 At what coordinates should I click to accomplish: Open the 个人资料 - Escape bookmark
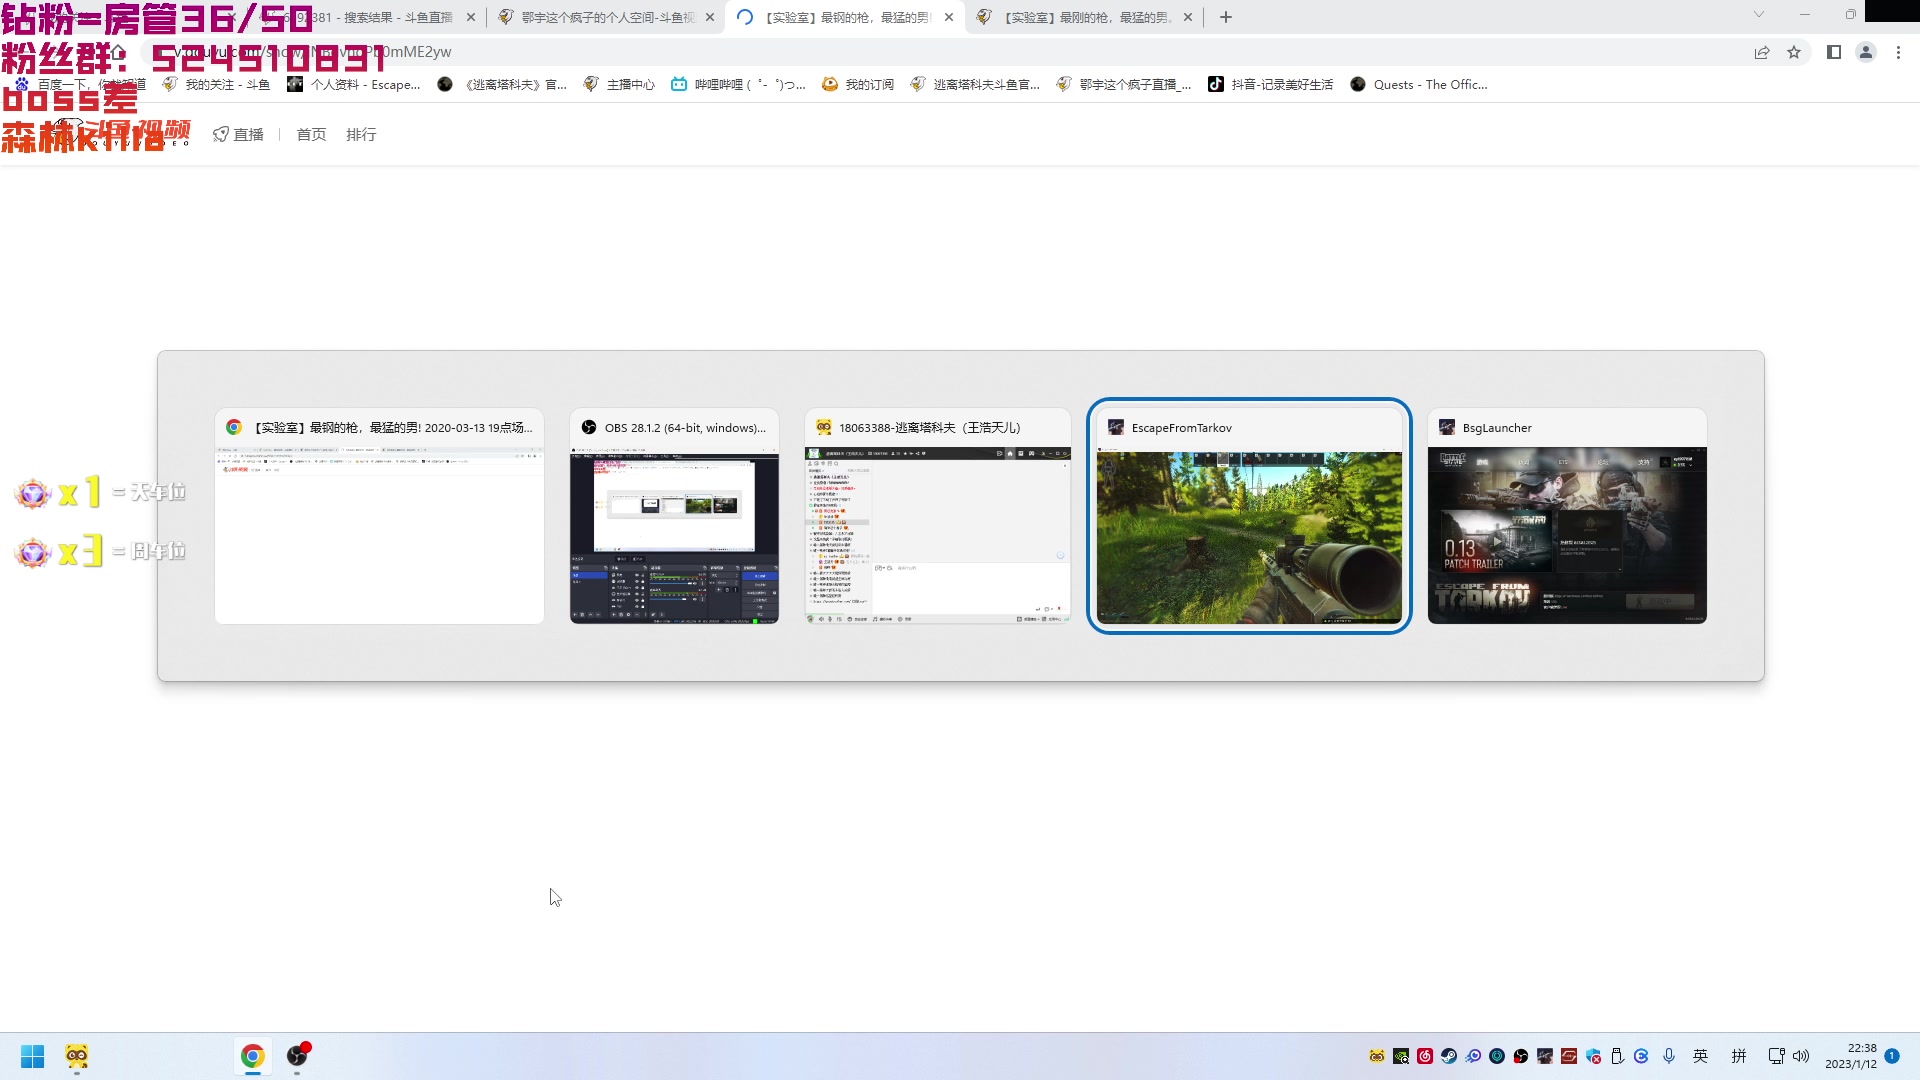tap(354, 85)
